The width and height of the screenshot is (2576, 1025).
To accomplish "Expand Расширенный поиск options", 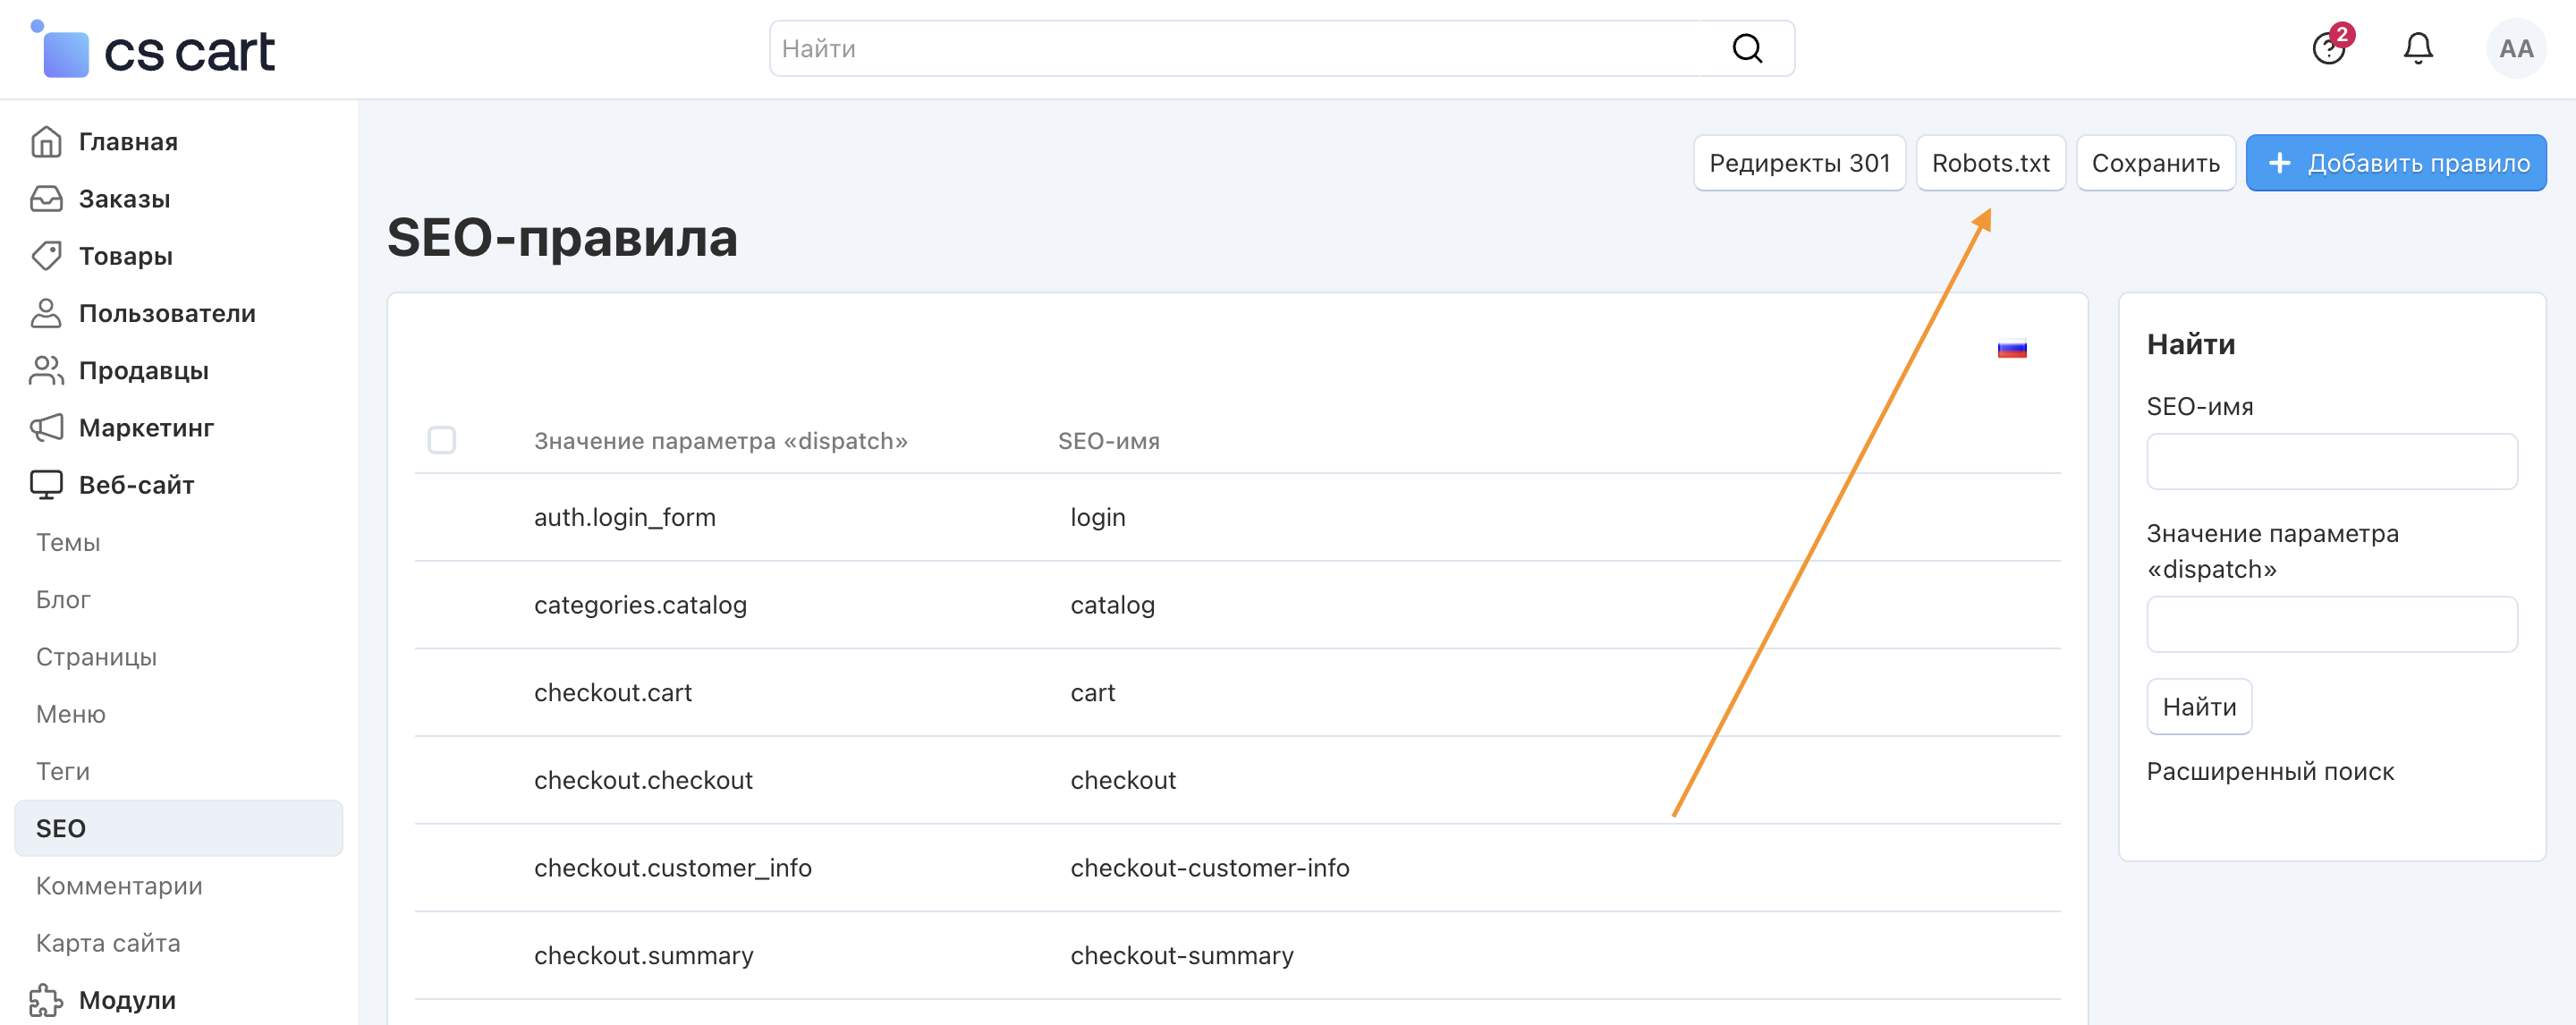I will click(x=2269, y=771).
